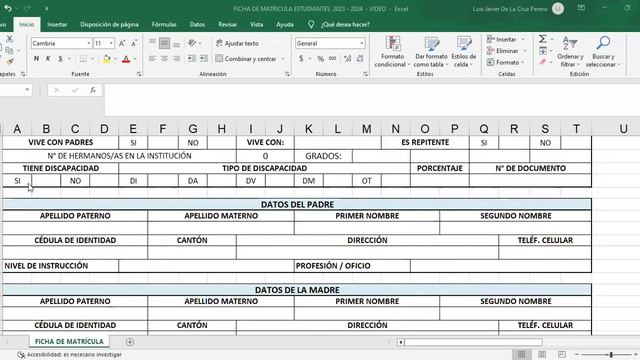Align text right icon
This screenshot has width=640, height=360.
pyautogui.click(x=176, y=59)
